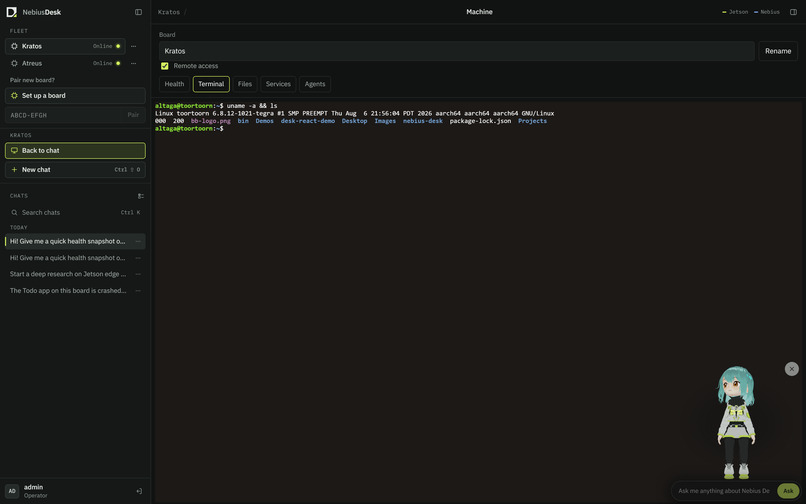Click 'Images' in terminal listing
This screenshot has width=806, height=504.
tap(385, 121)
